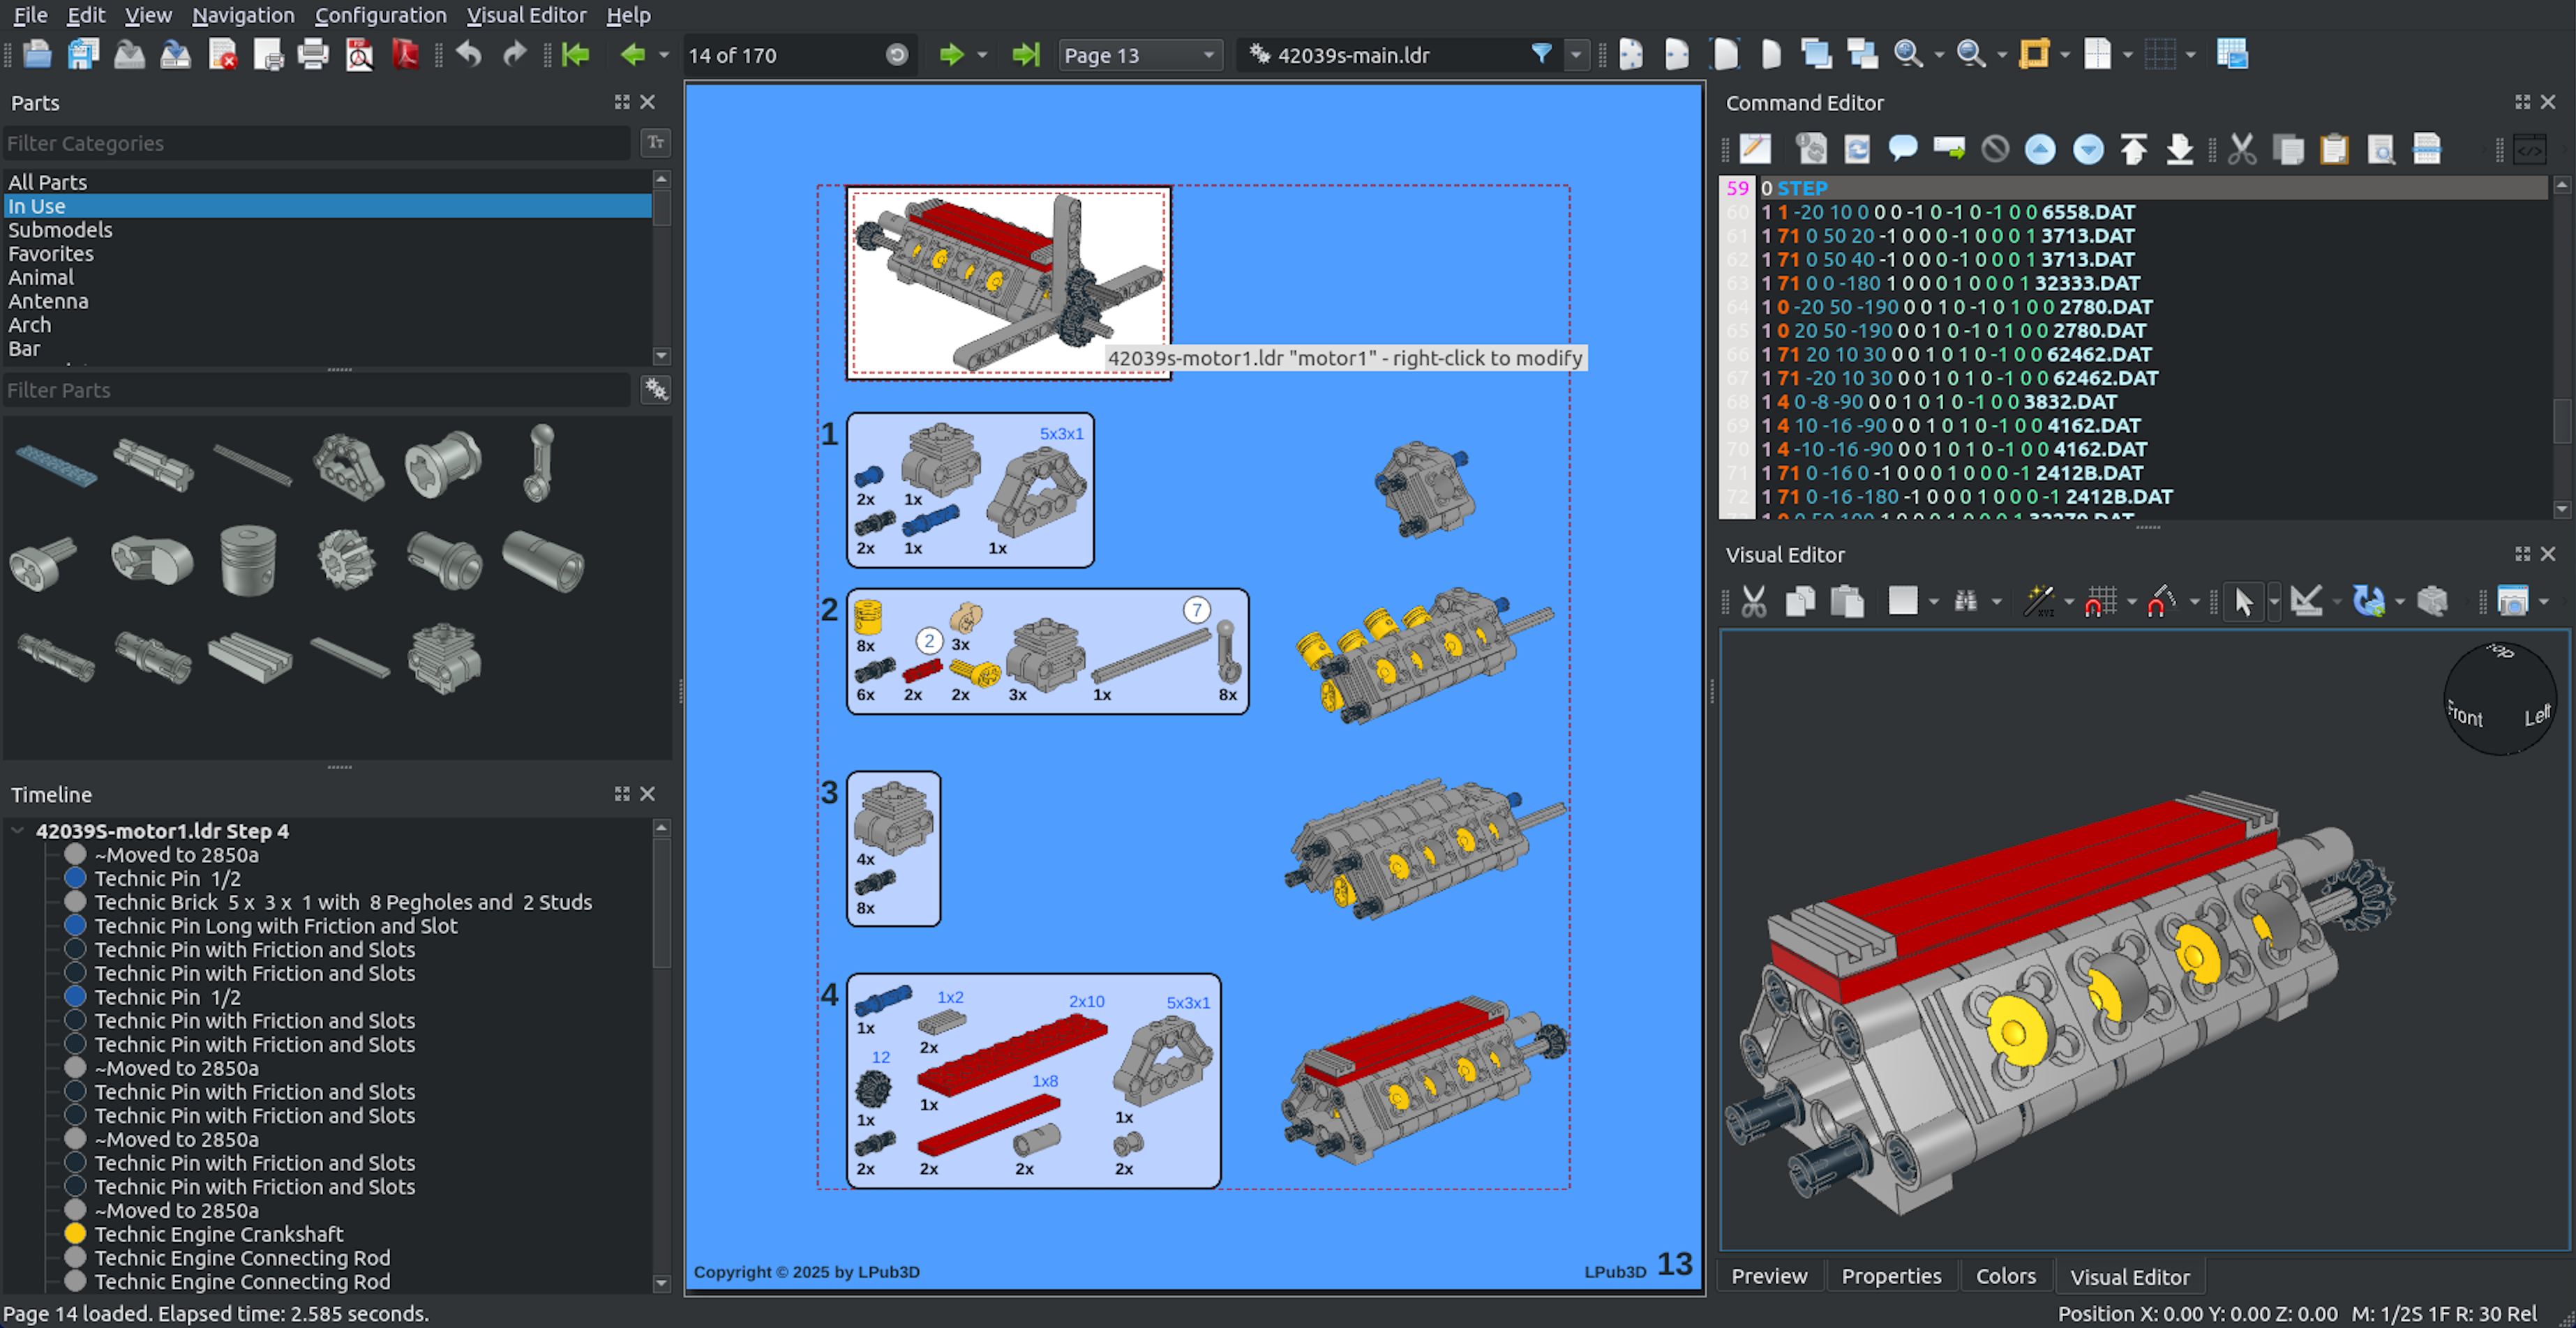This screenshot has height=1328, width=2576.
Task: Click step 4 parts list box
Action: pyautogui.click(x=1033, y=1081)
